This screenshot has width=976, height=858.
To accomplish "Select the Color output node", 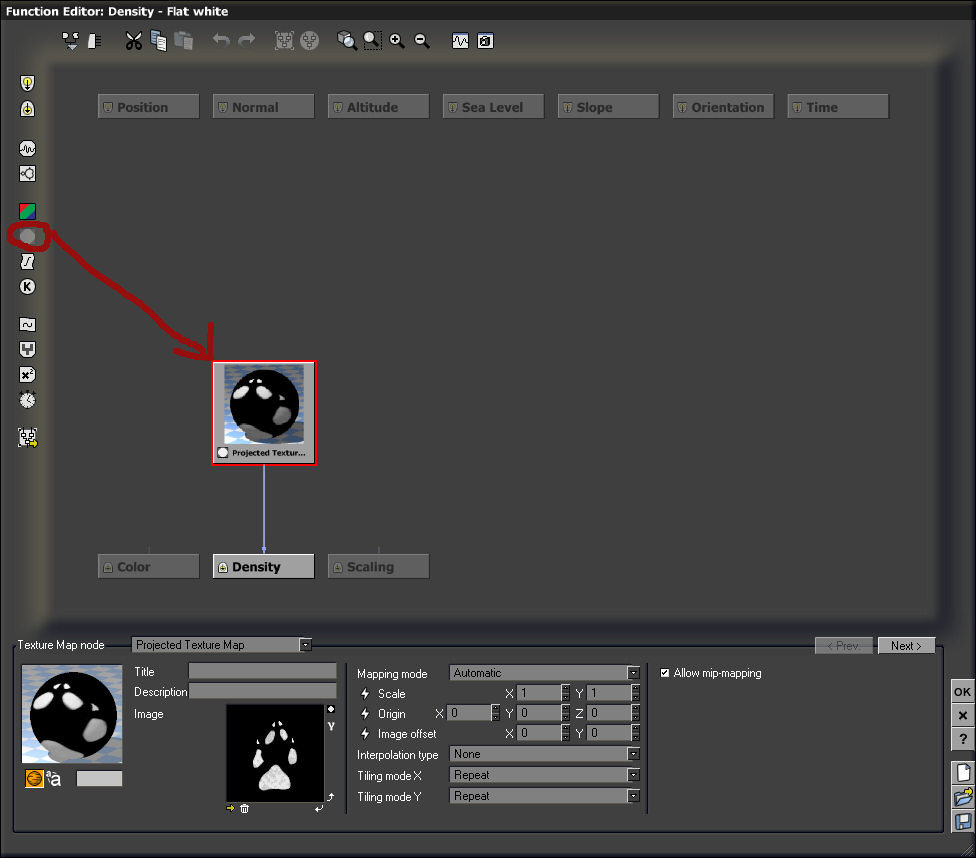I will click(149, 567).
